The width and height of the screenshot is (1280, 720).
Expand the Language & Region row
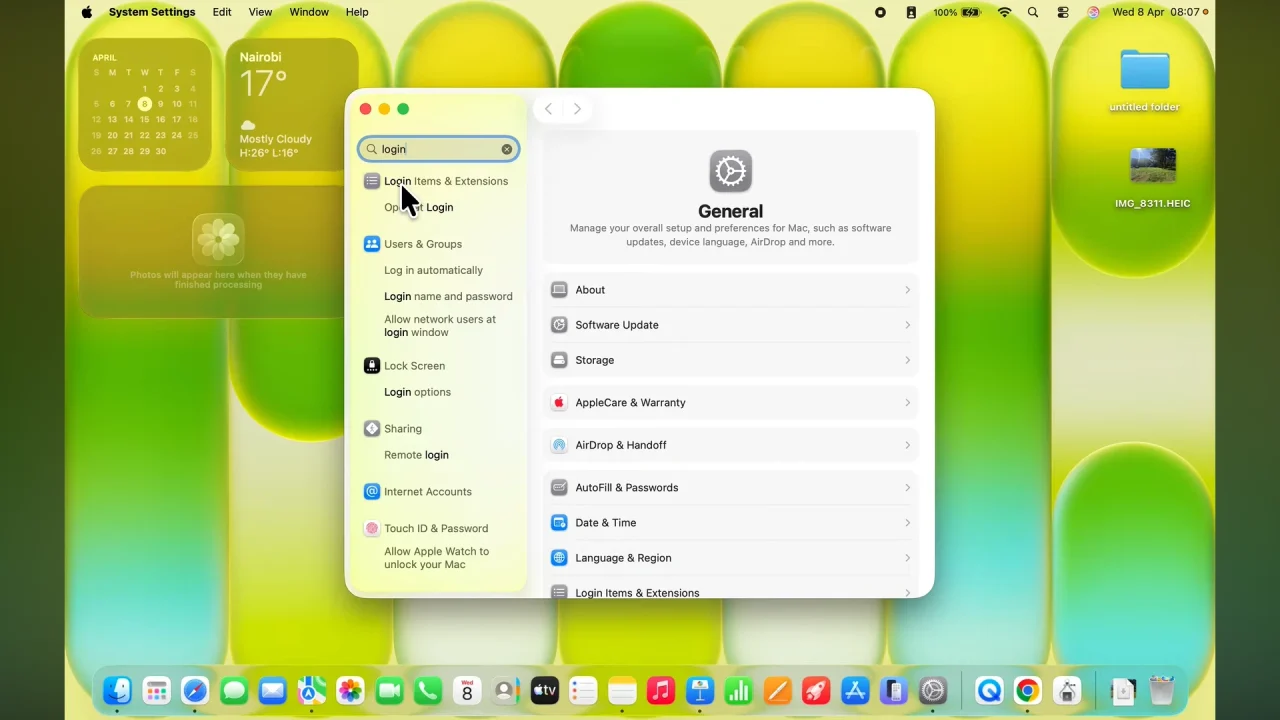[x=906, y=558]
